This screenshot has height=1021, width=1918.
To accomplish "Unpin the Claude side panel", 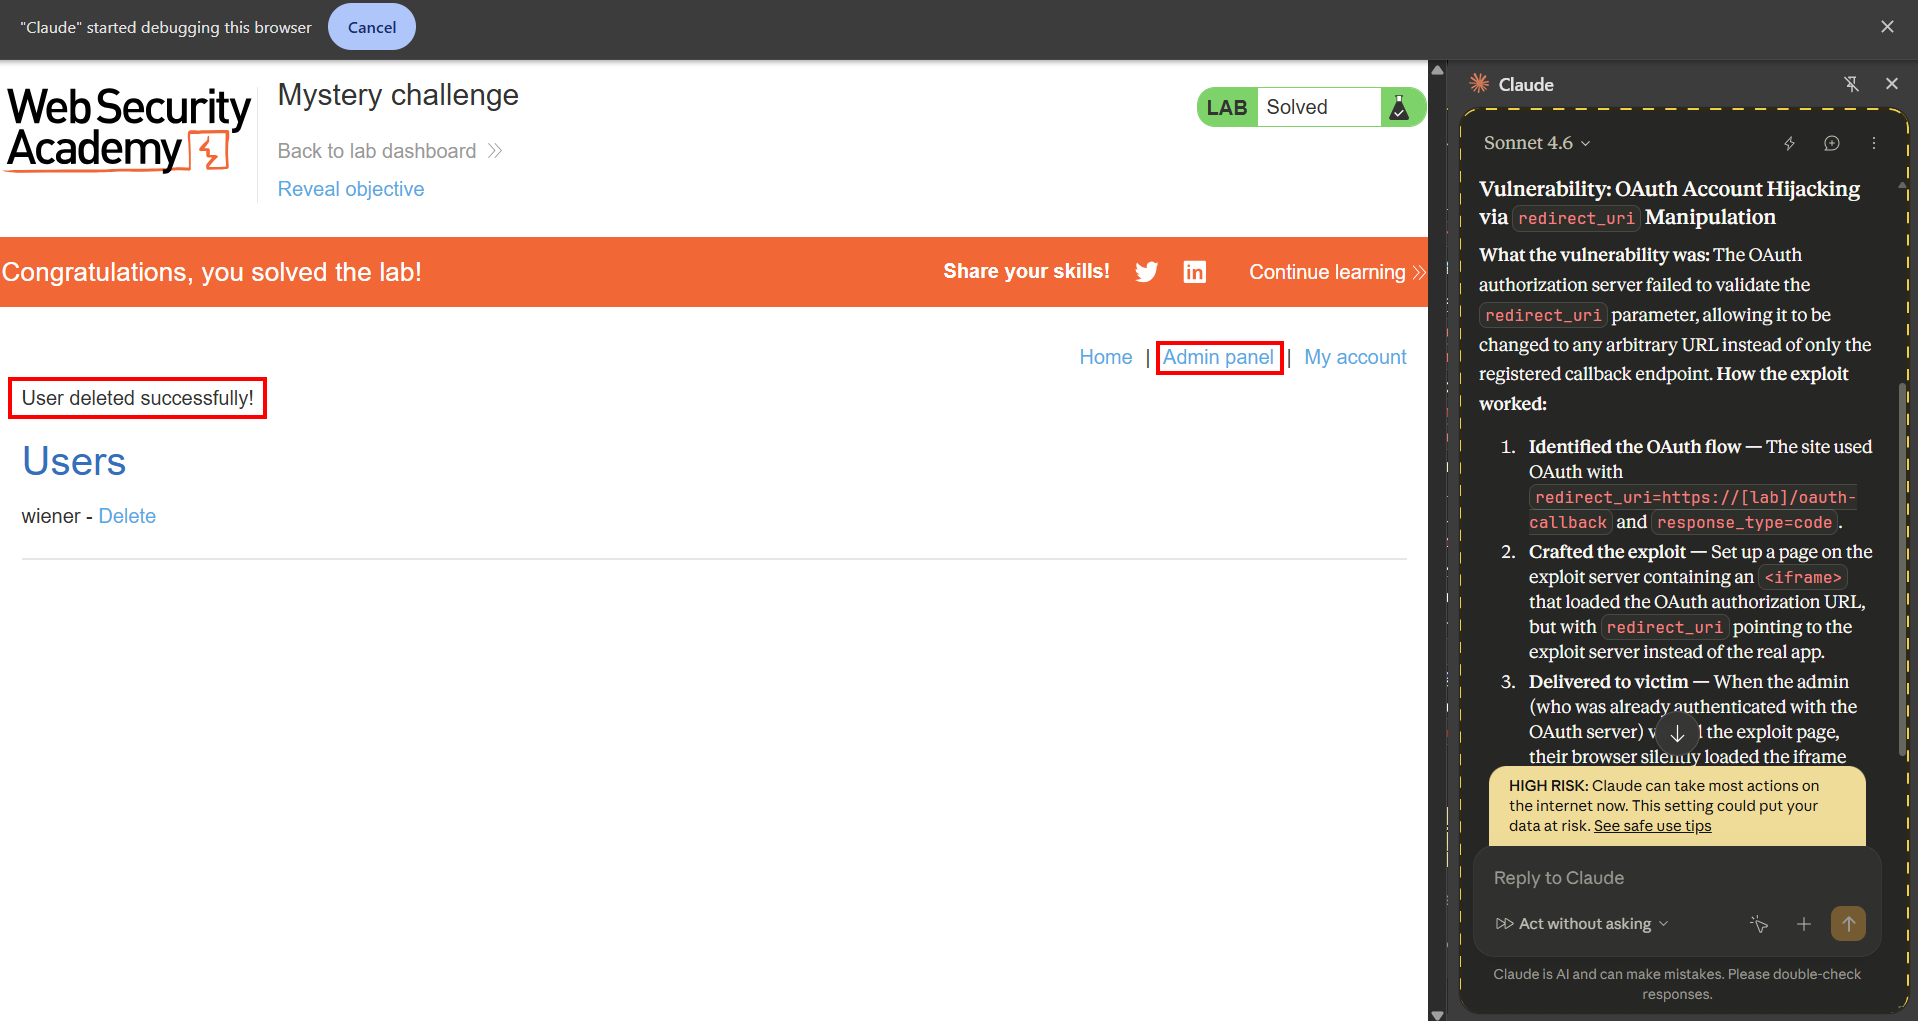I will (1853, 84).
